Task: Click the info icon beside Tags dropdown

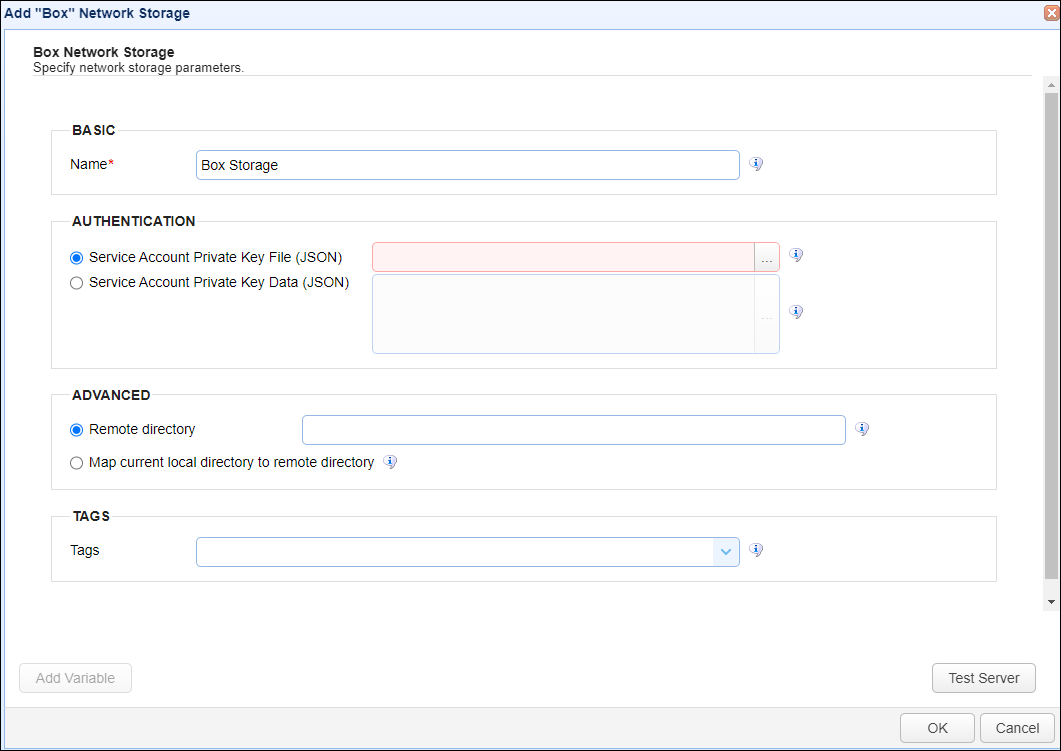Action: click(756, 550)
